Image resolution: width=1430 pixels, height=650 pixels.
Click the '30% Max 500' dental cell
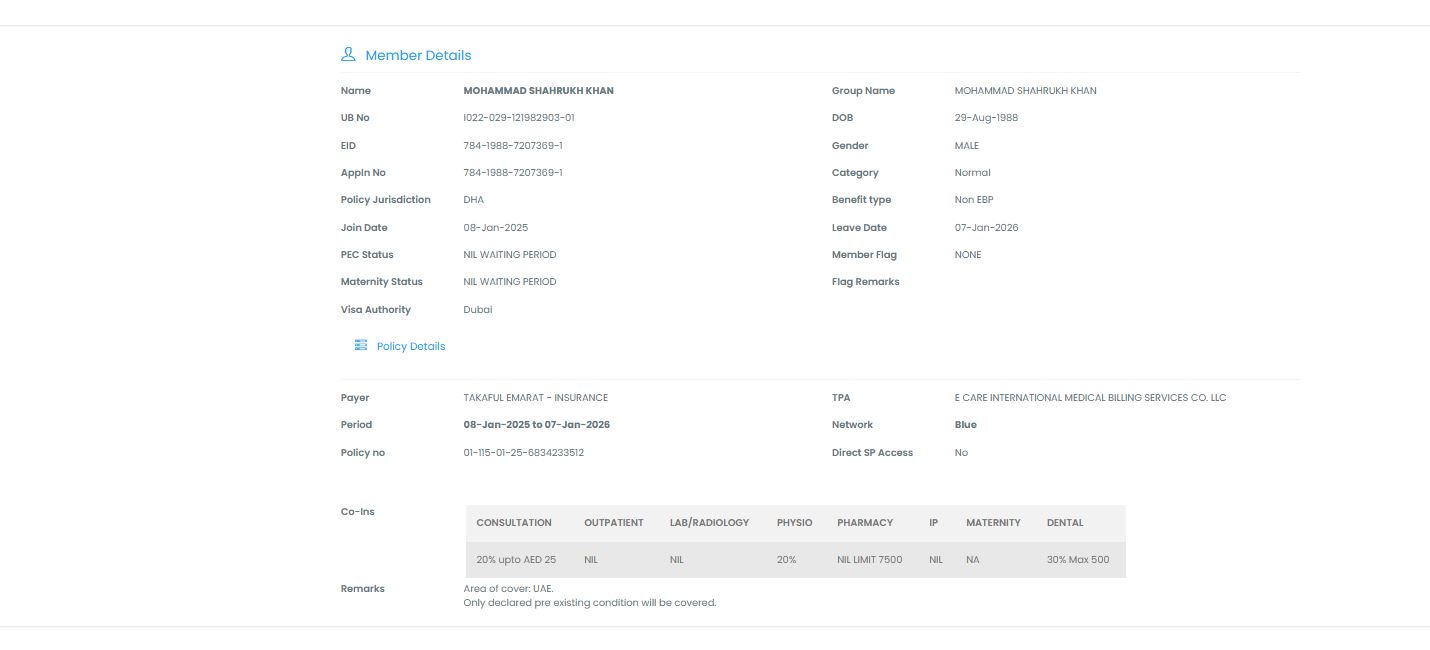tap(1078, 560)
